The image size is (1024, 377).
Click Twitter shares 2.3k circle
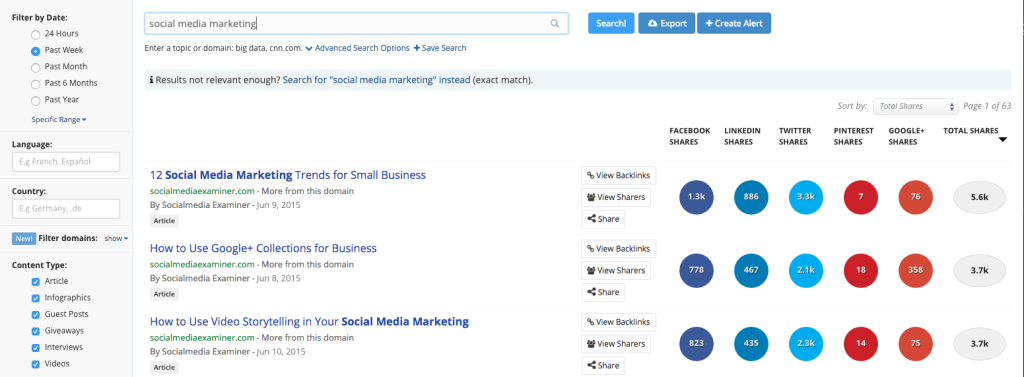pos(806,344)
